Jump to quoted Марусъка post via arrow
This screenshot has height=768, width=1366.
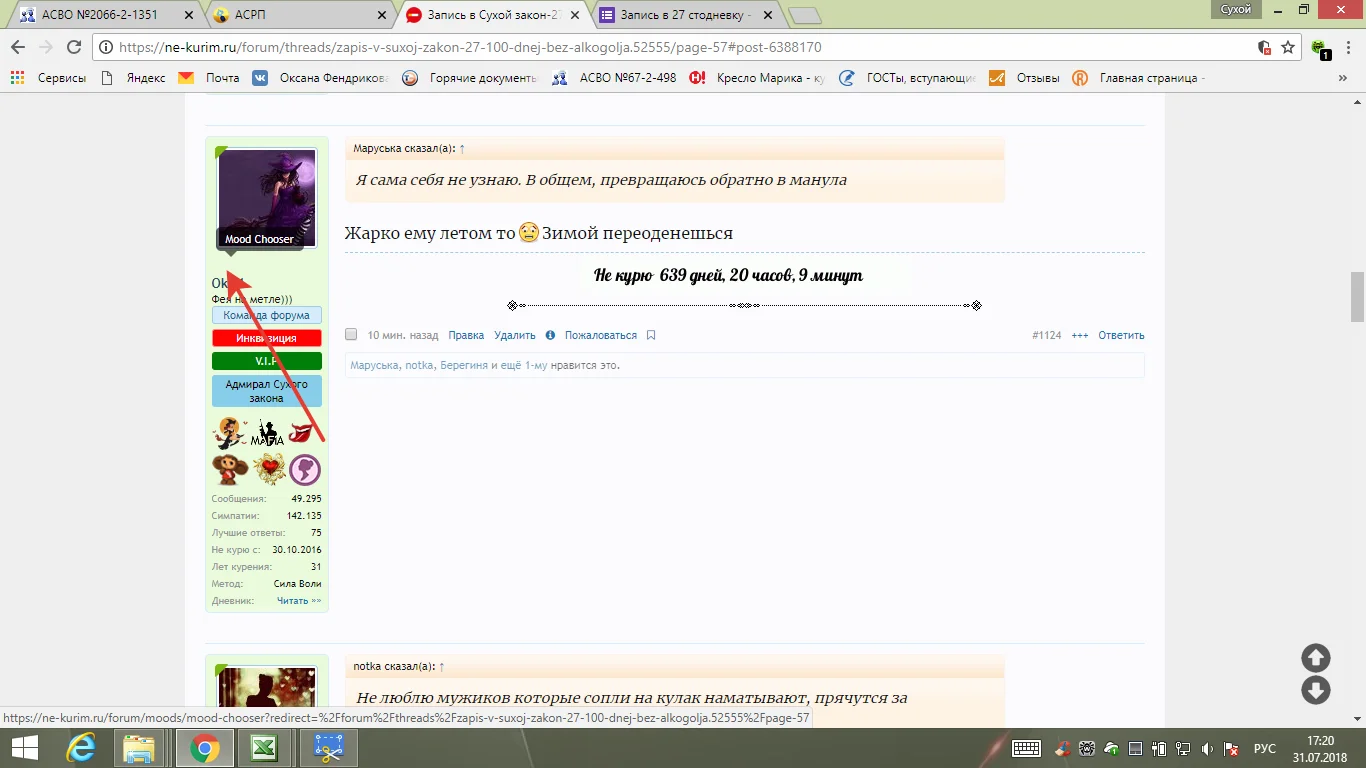point(462,149)
